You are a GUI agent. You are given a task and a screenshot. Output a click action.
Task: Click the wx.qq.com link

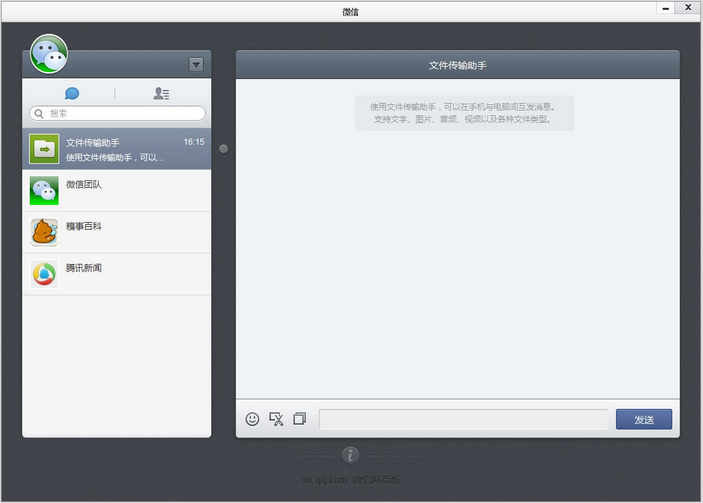(x=324, y=480)
